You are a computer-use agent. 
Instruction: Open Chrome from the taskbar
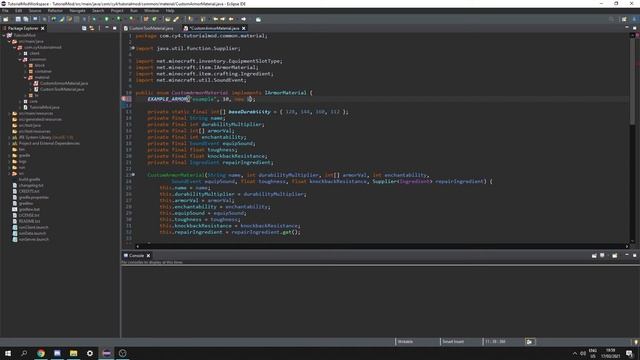pos(41,353)
